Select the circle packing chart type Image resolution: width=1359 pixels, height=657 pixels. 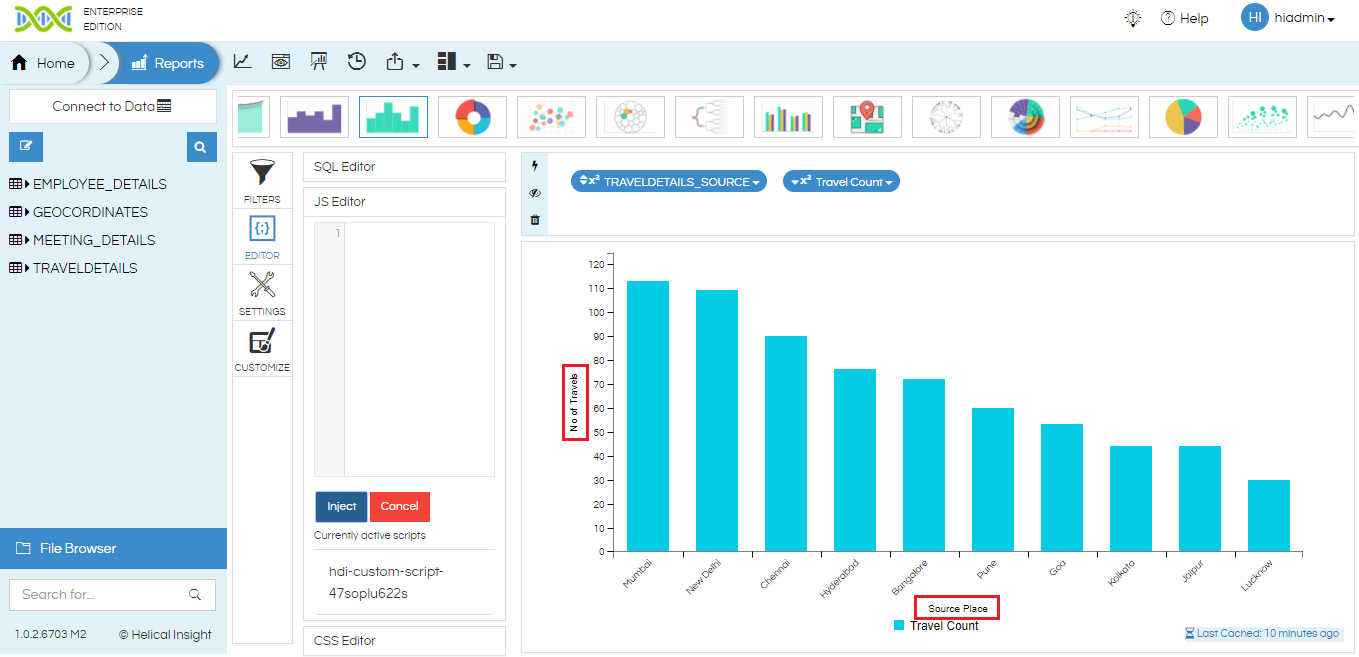tap(630, 117)
